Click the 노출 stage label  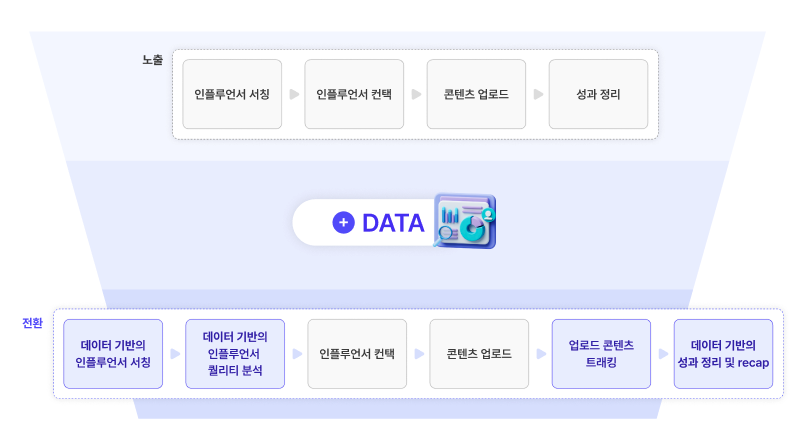[152, 60]
